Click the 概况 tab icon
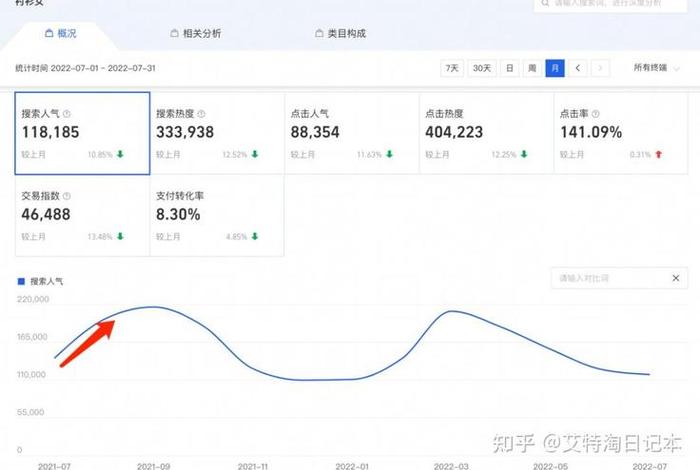 tap(49, 33)
